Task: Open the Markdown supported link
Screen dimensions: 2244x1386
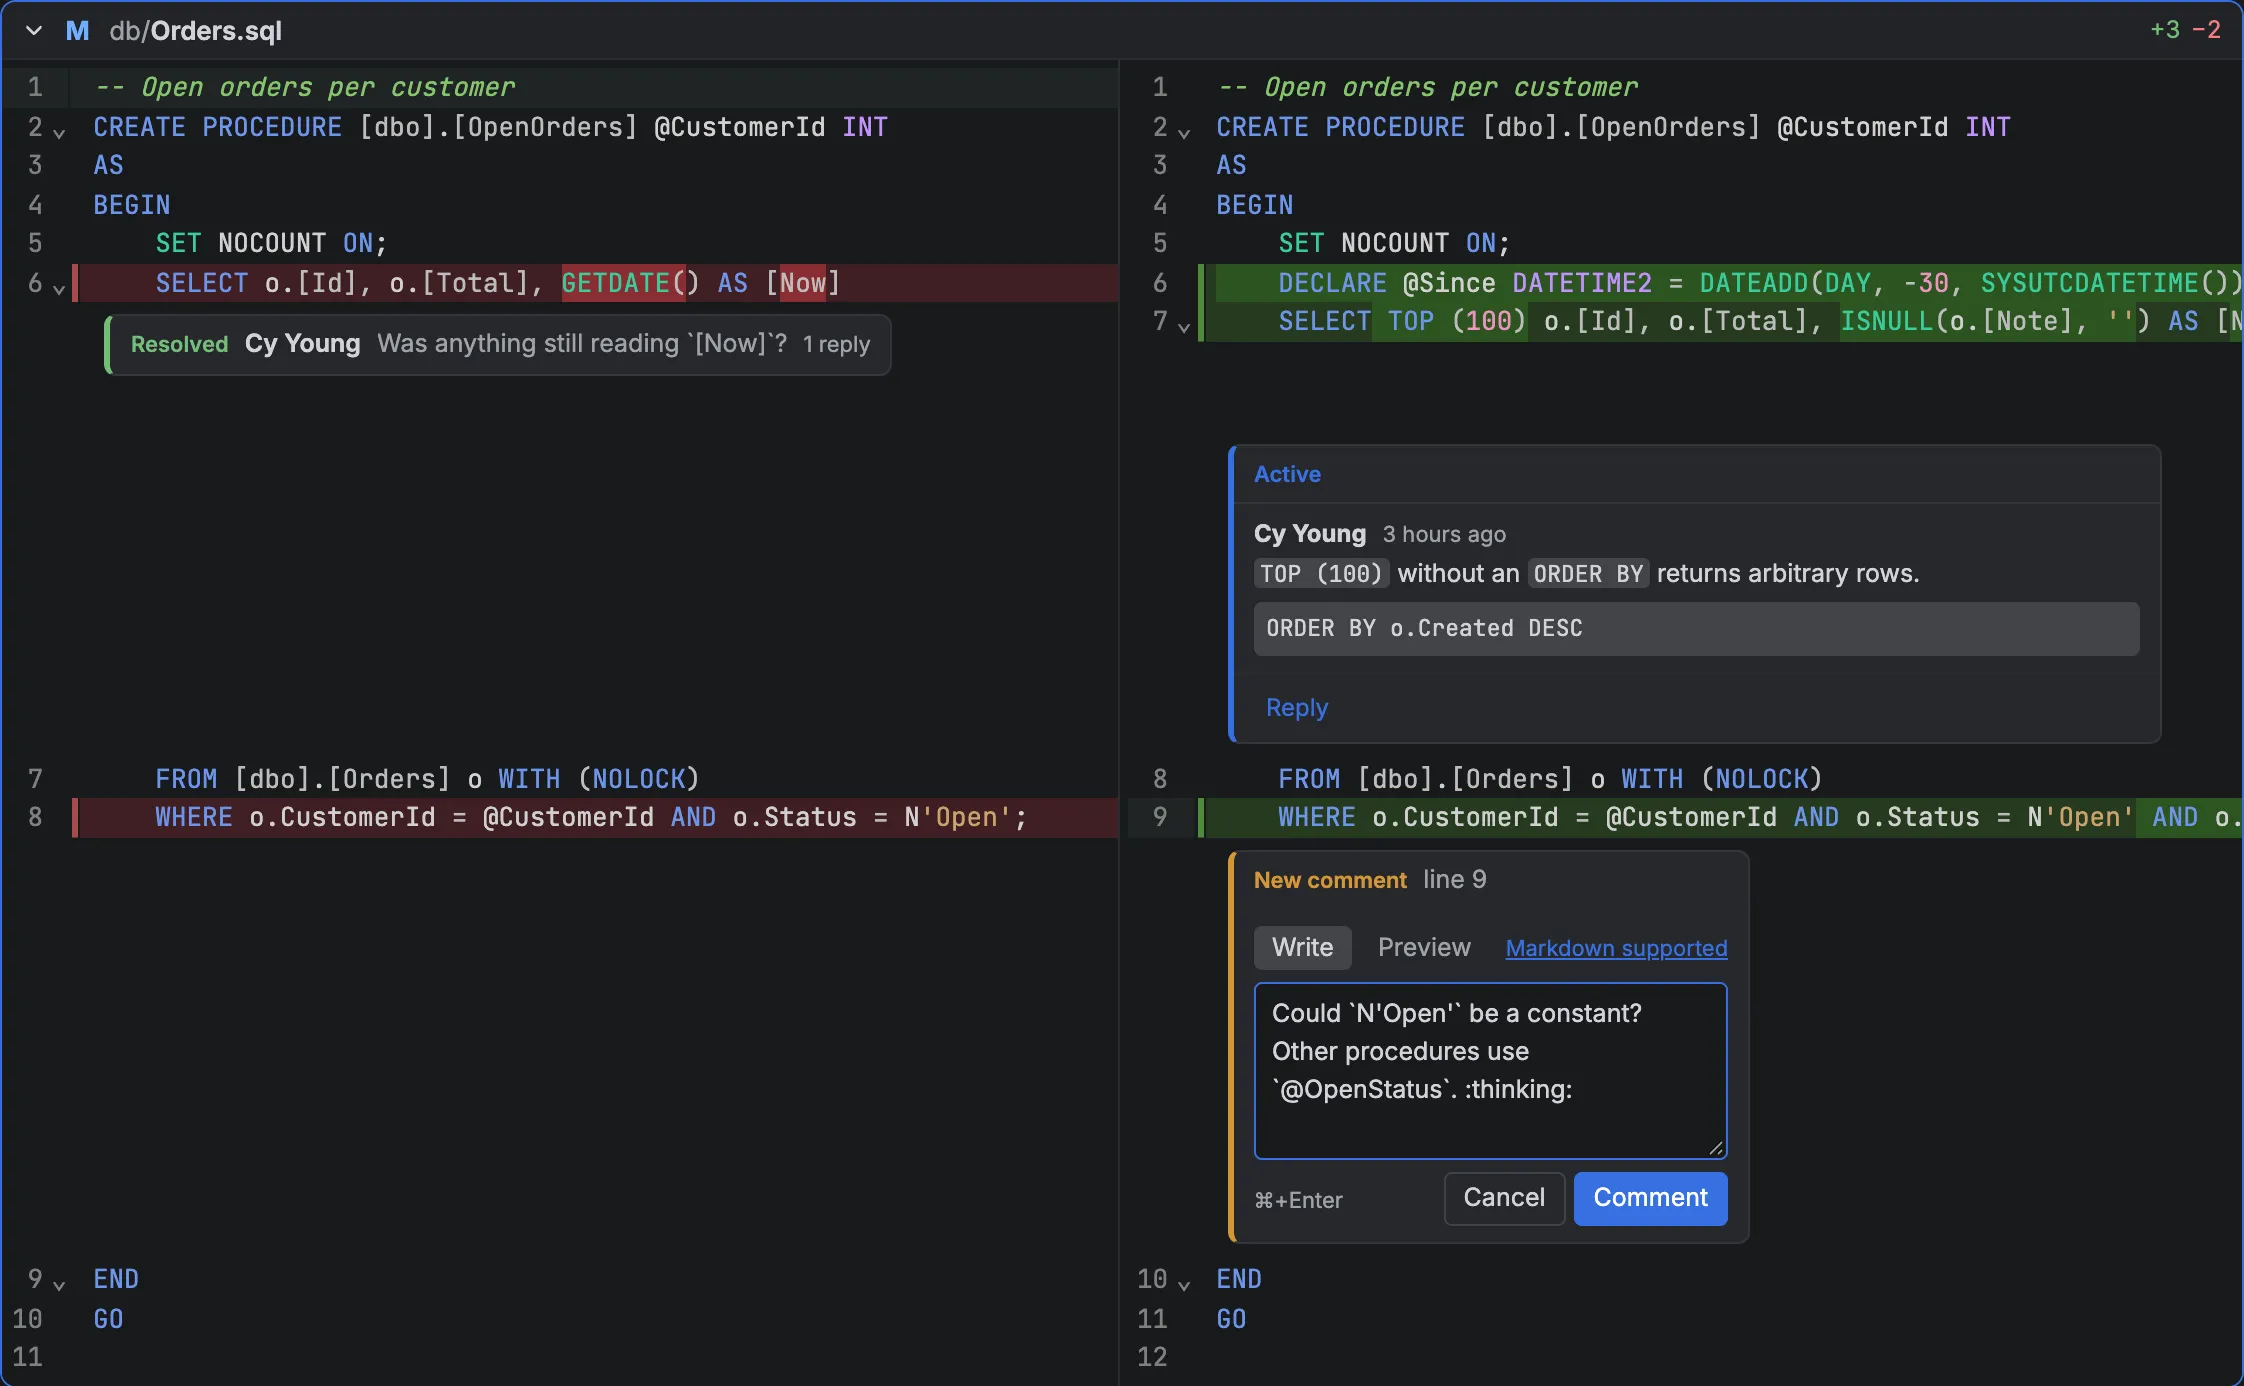Action: (x=1616, y=948)
